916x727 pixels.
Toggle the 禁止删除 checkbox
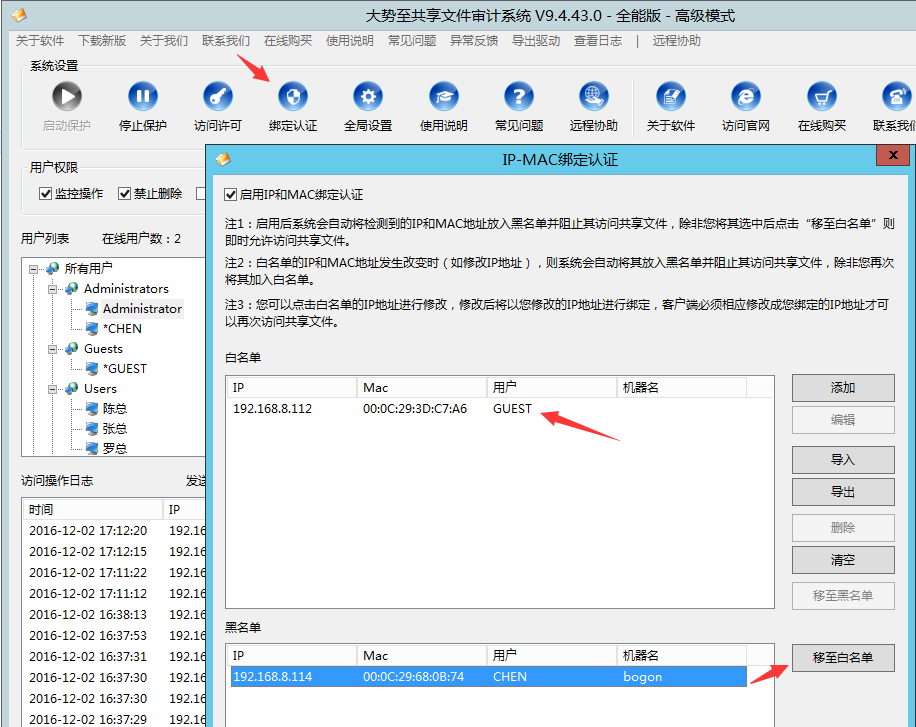pyautogui.click(x=125, y=194)
